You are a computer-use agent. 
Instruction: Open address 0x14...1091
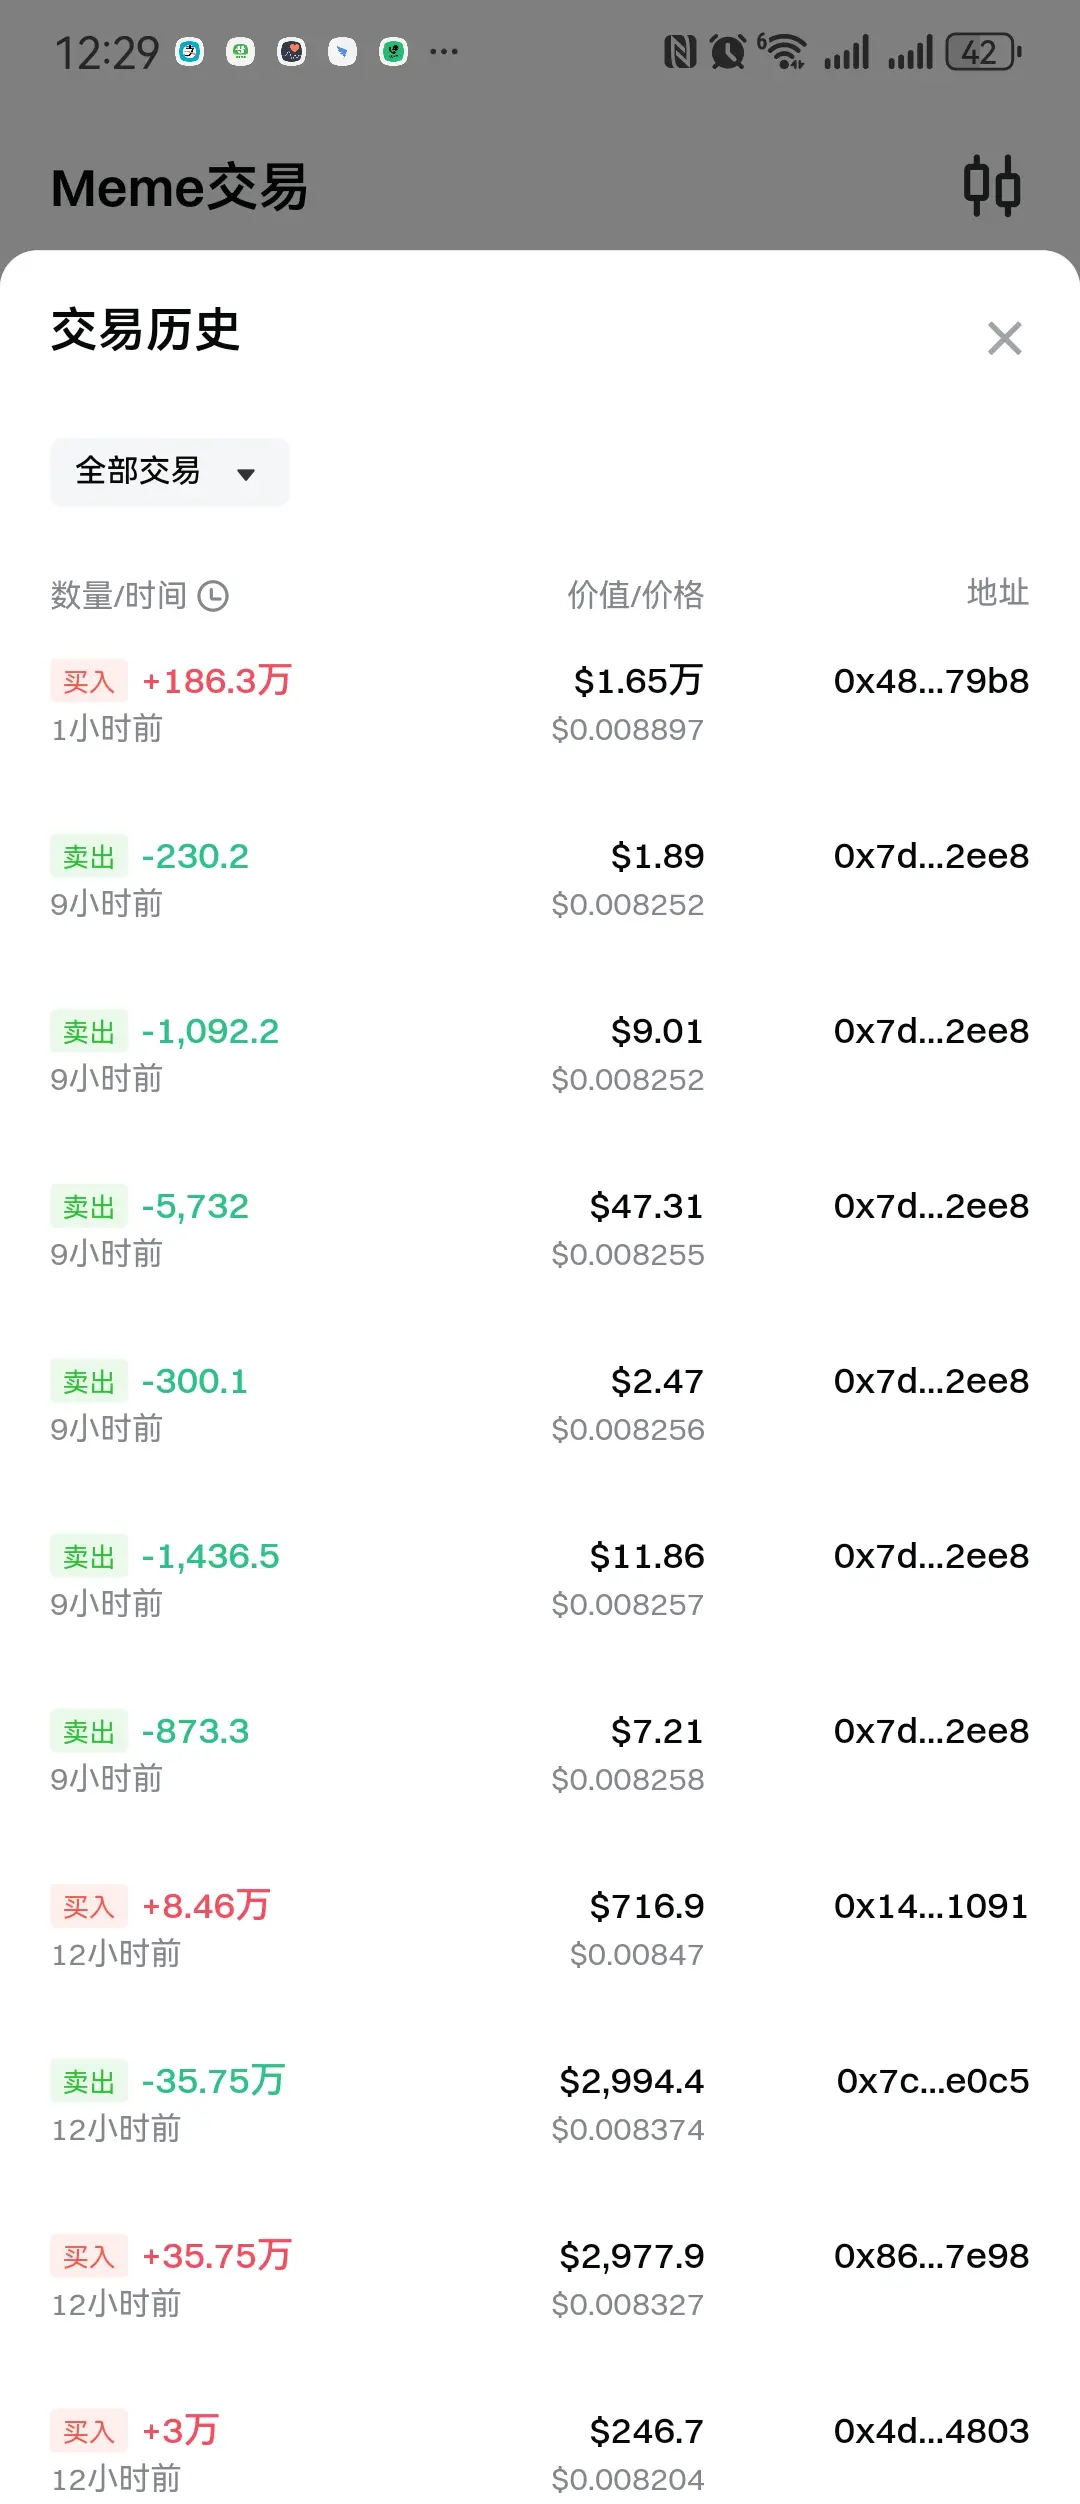coord(931,1906)
